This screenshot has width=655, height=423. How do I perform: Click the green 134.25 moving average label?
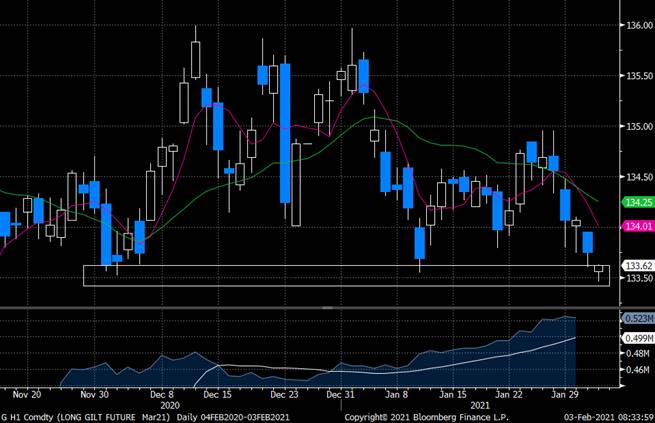click(638, 203)
